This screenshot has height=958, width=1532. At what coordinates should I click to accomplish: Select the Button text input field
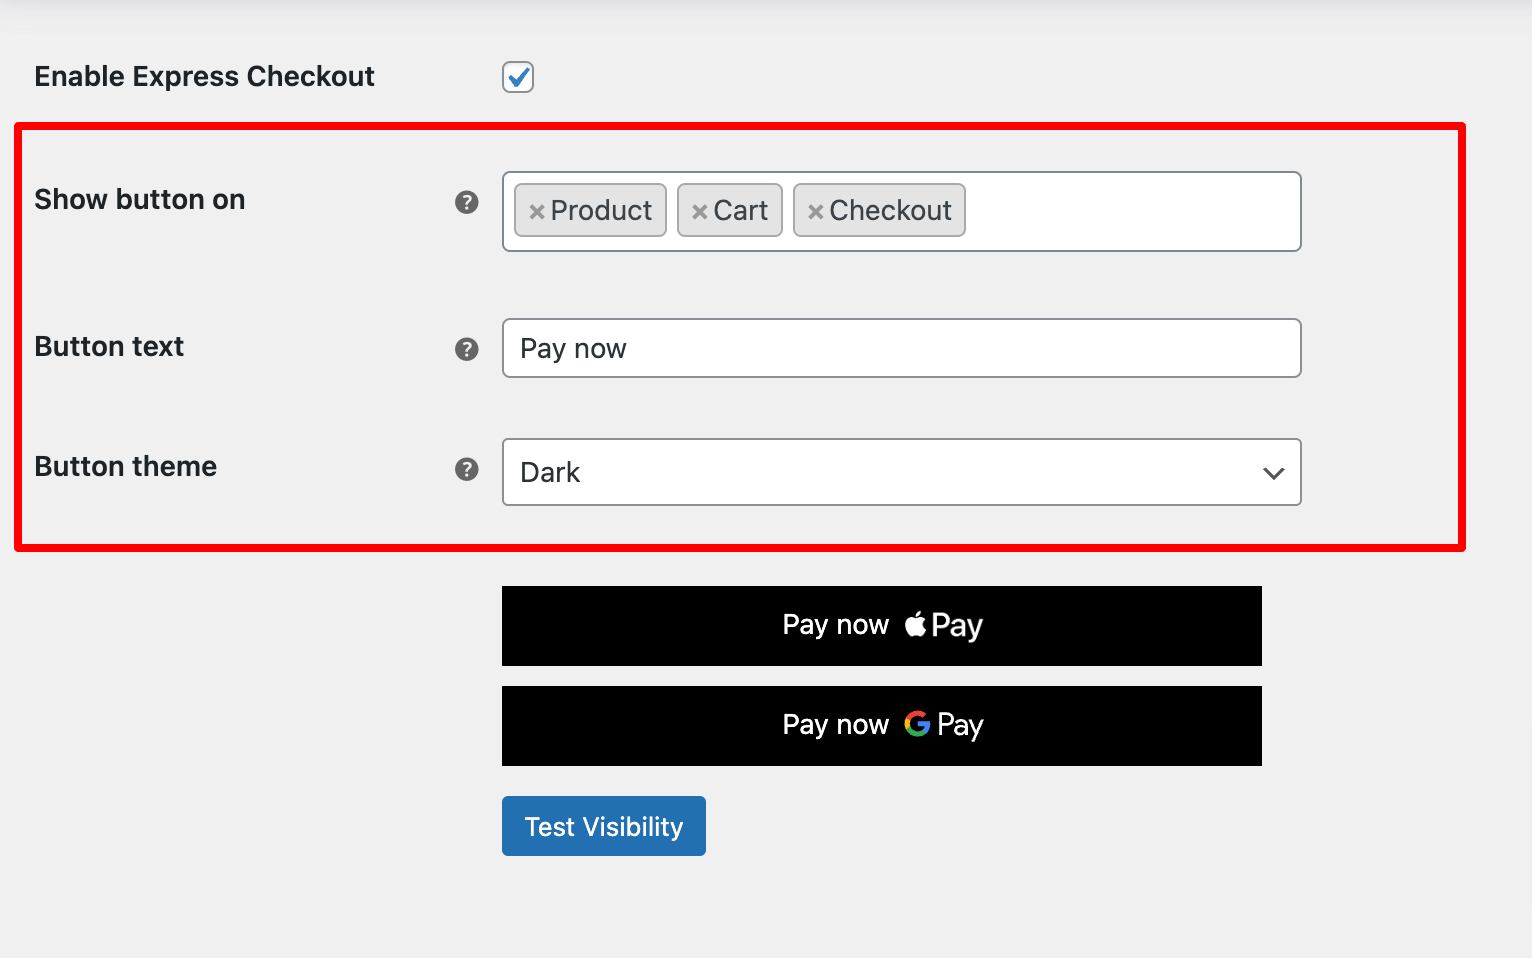pos(900,348)
